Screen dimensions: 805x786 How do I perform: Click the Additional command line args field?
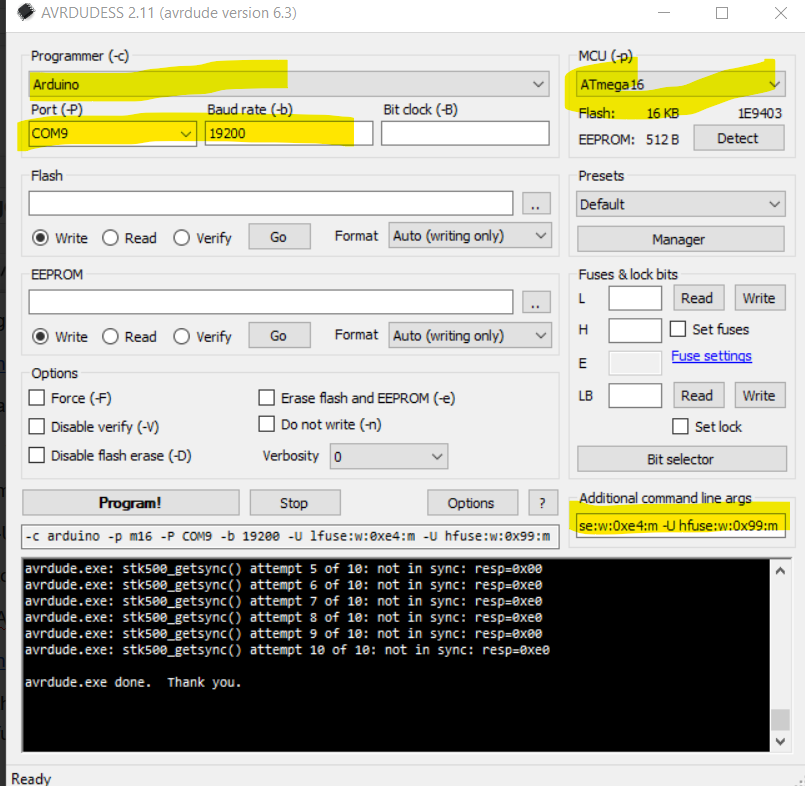point(680,525)
